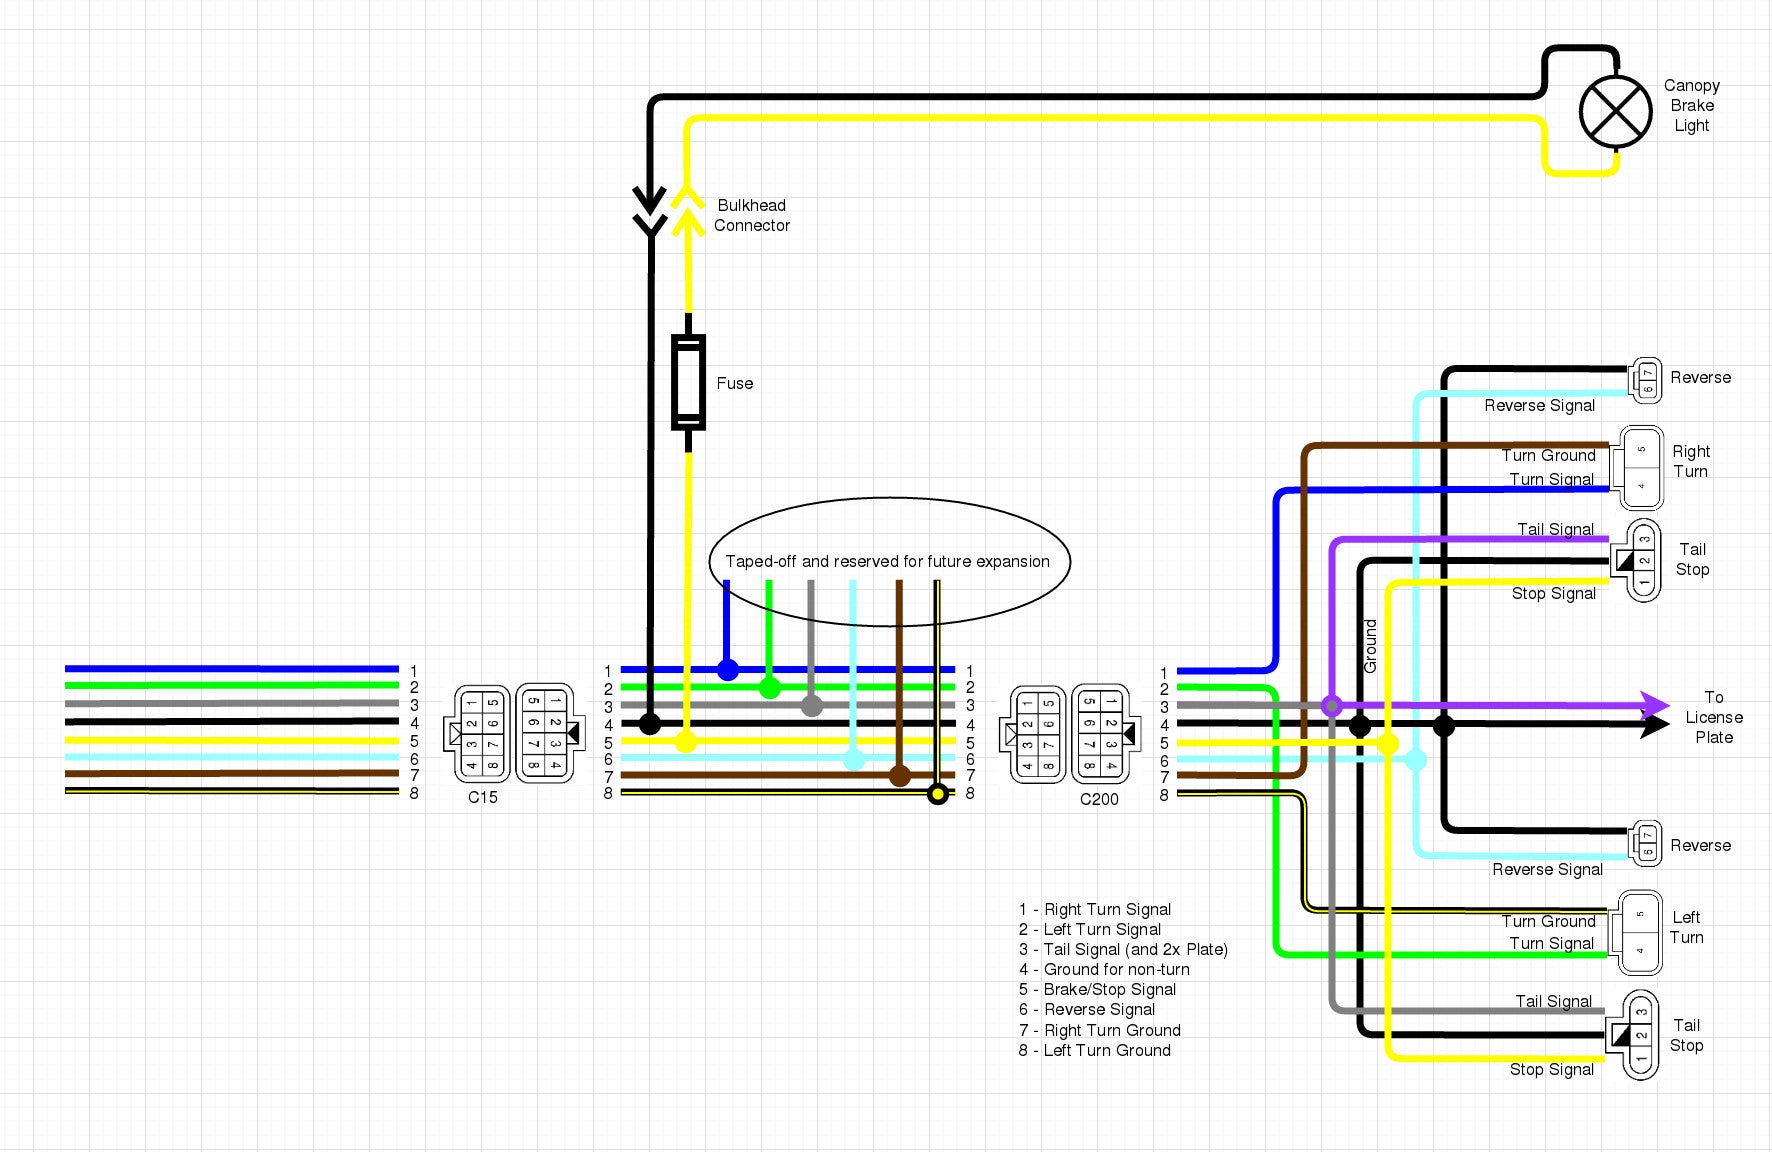This screenshot has width=1772, height=1152.
Task: Click legend entry '1 - Right Turn Signal'
Action: pyautogui.click(x=1095, y=909)
